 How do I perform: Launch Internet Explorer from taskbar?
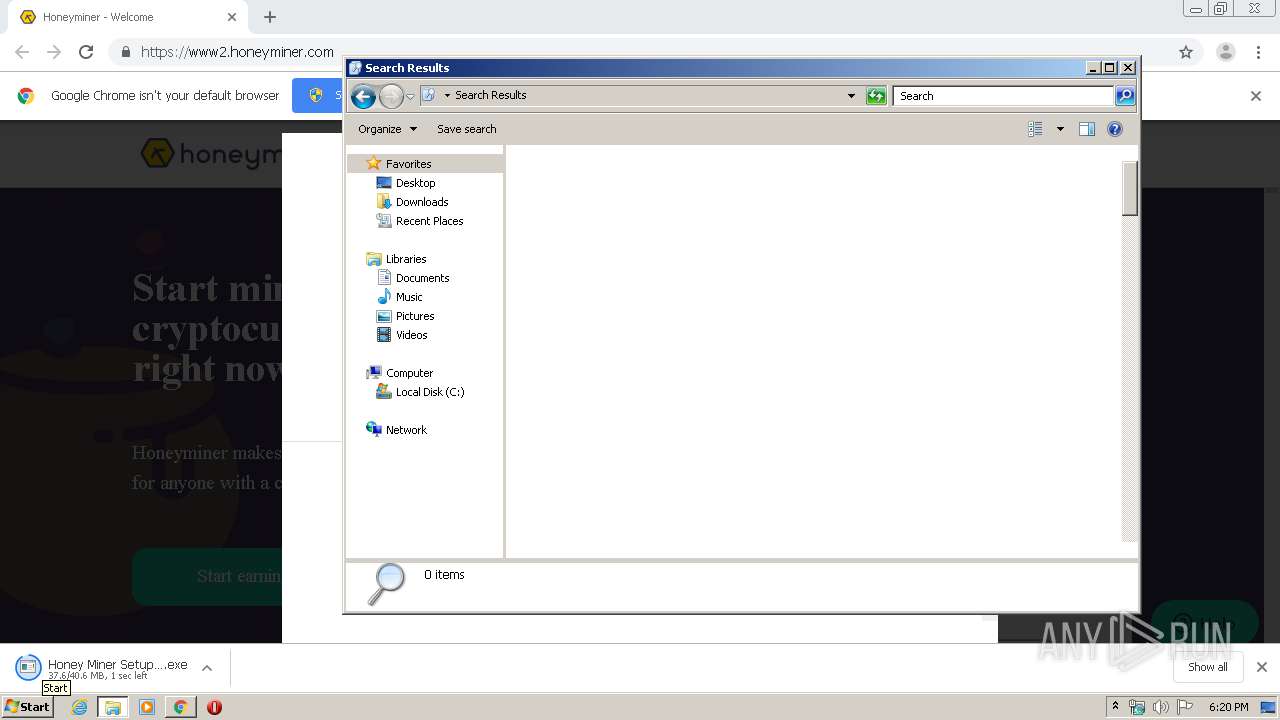(79, 707)
